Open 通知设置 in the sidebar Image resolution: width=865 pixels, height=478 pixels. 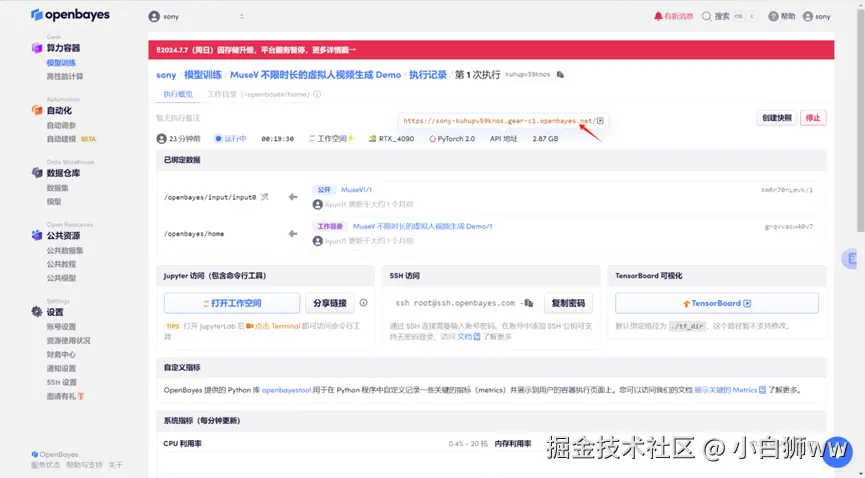[61, 369]
